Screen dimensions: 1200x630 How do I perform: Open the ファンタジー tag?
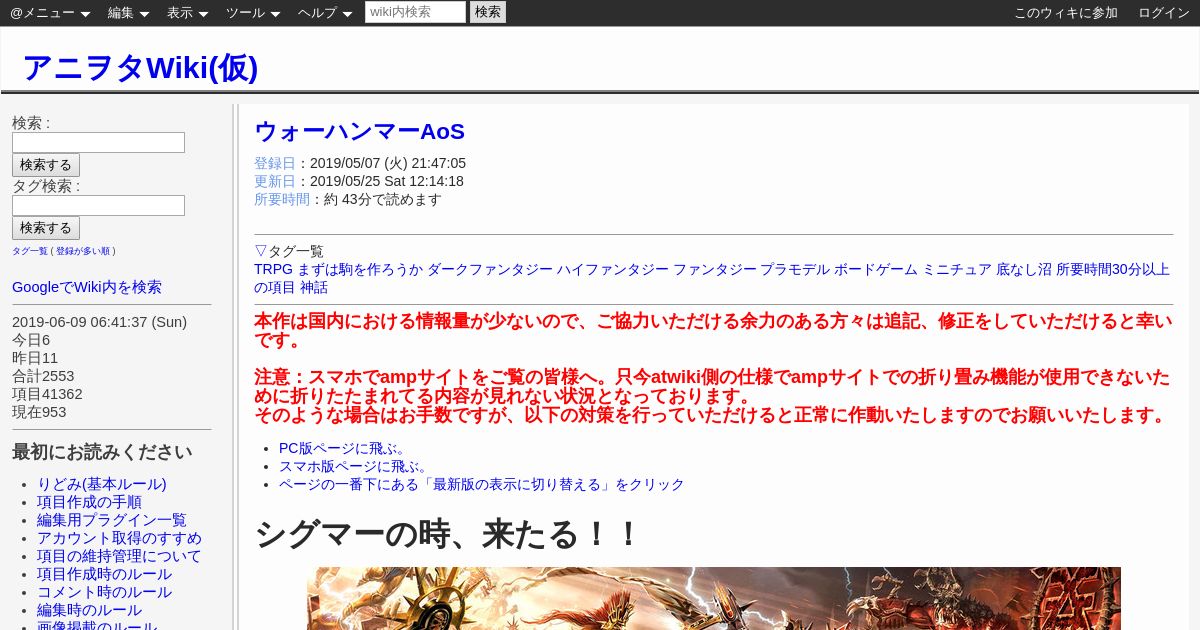pyautogui.click(x=715, y=269)
